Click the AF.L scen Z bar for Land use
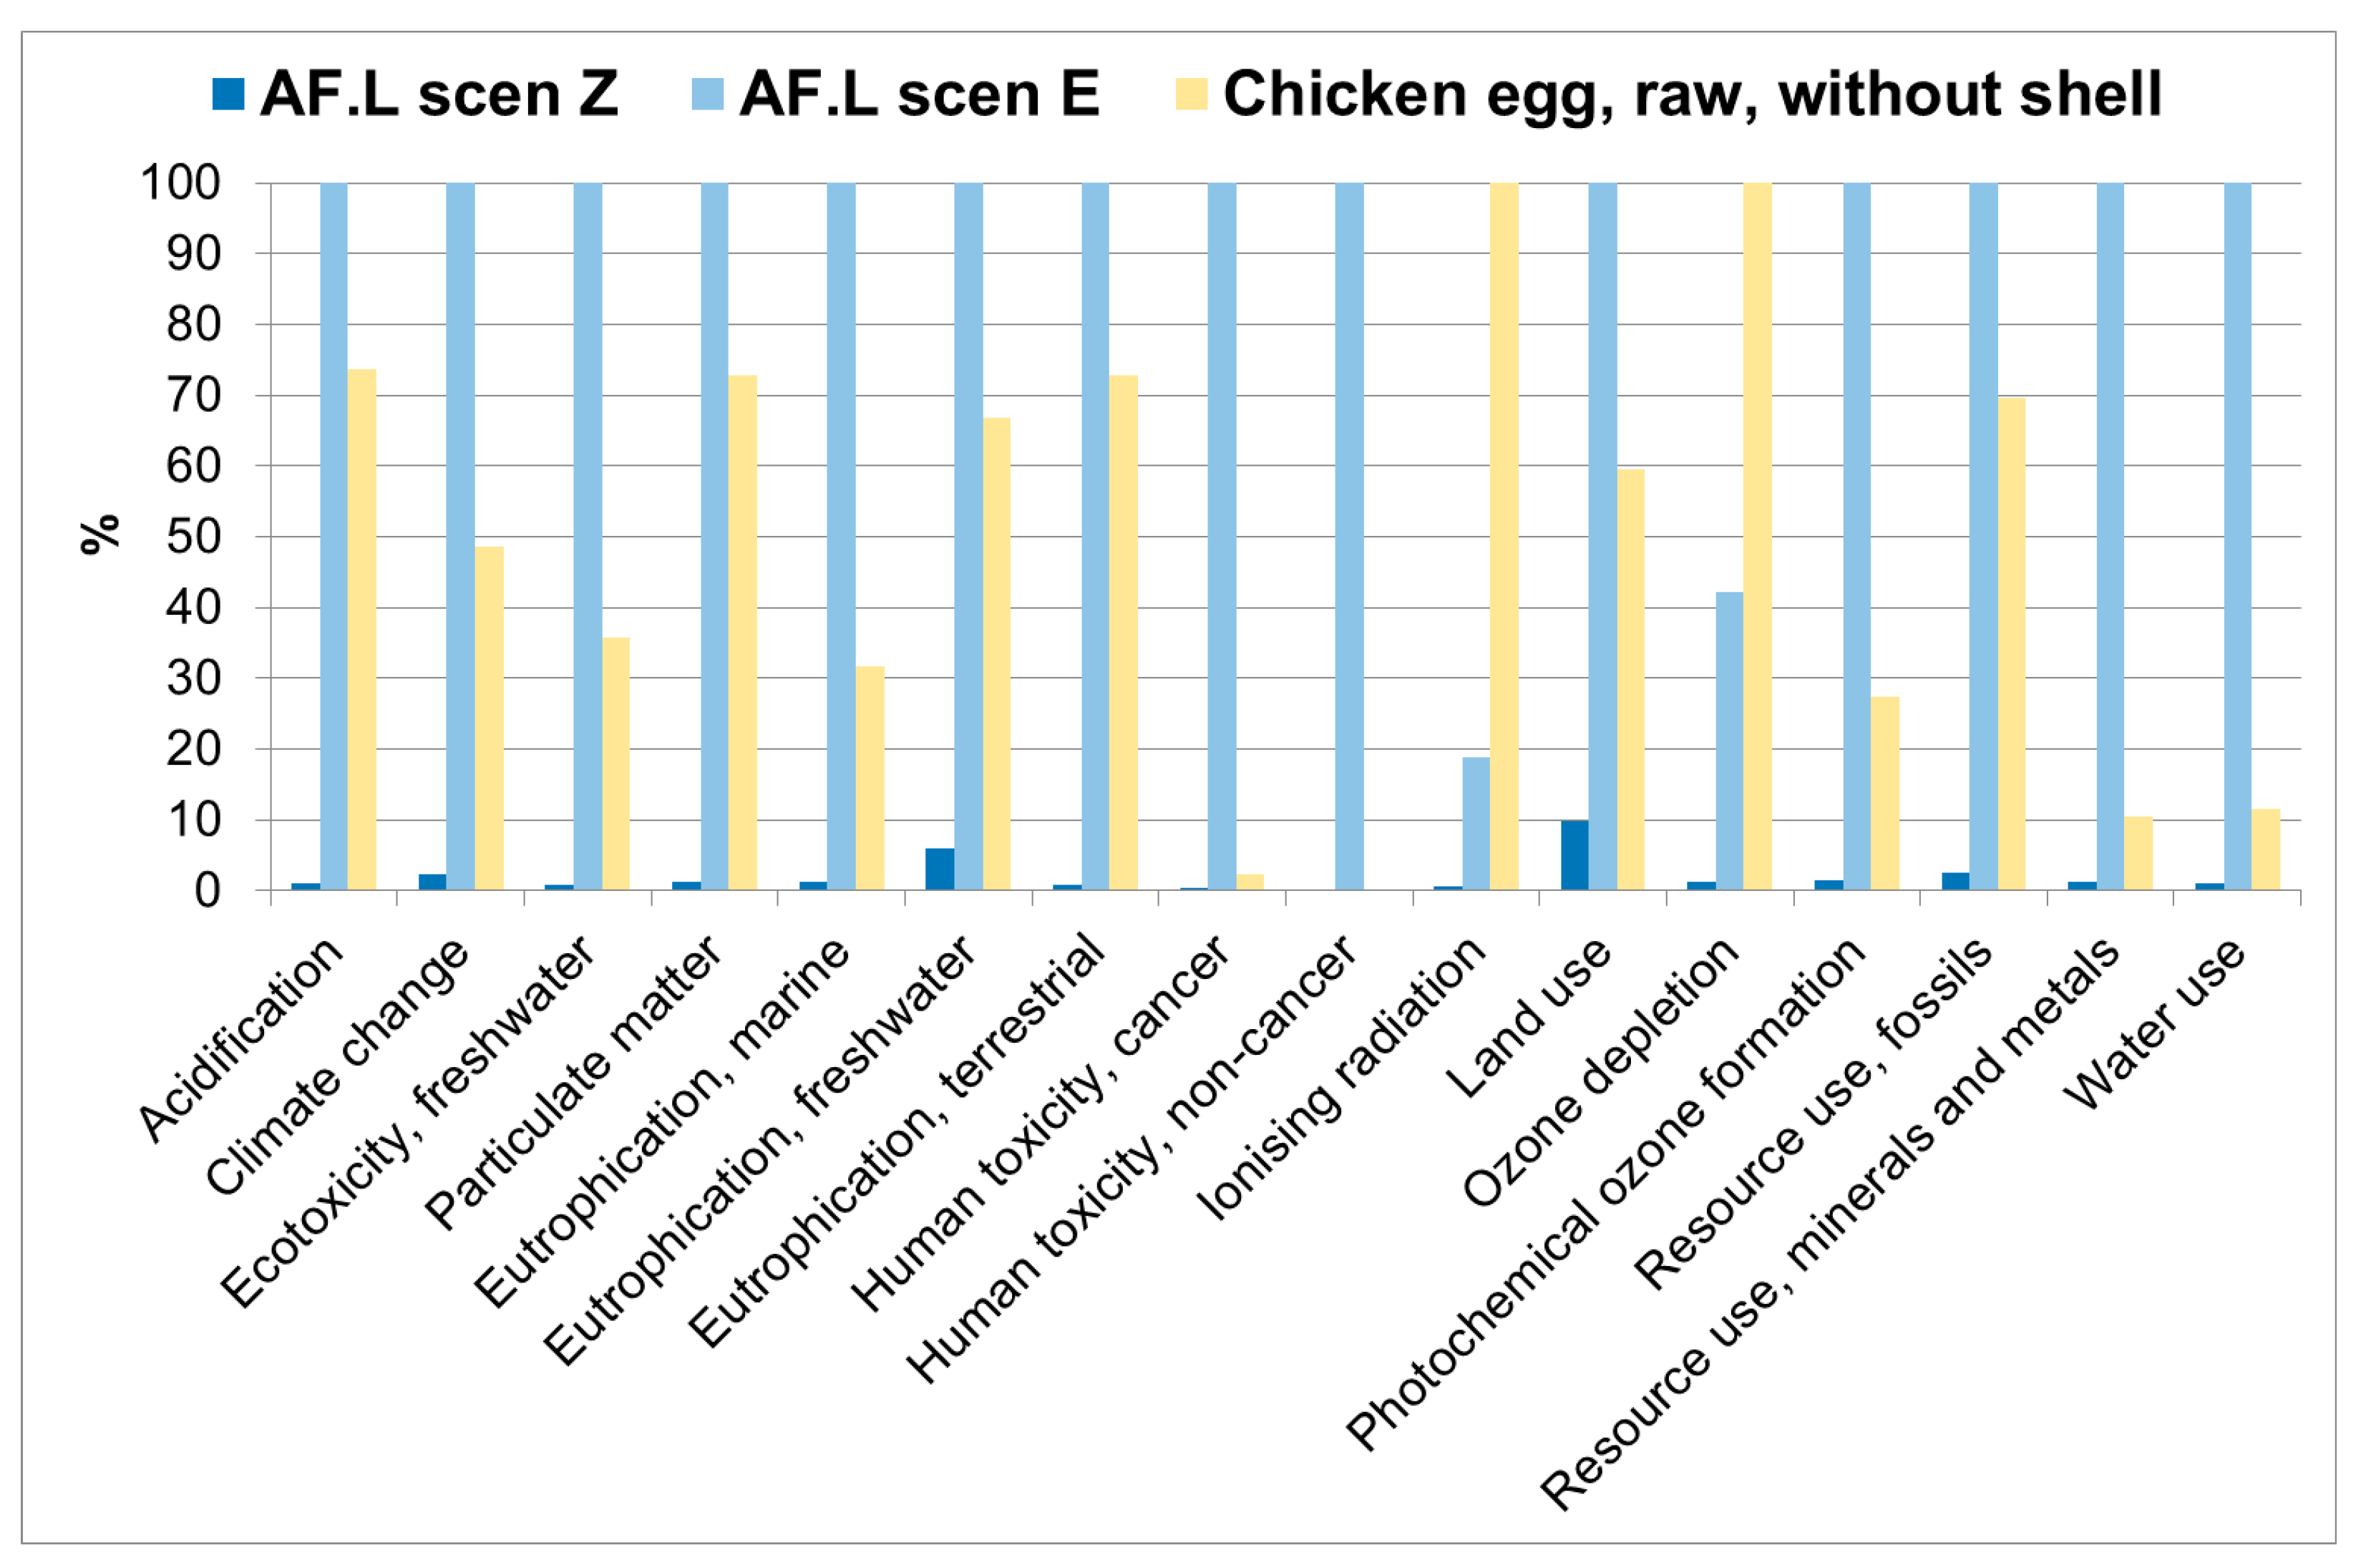This screenshot has width=2361, height=1568. click(1574, 855)
